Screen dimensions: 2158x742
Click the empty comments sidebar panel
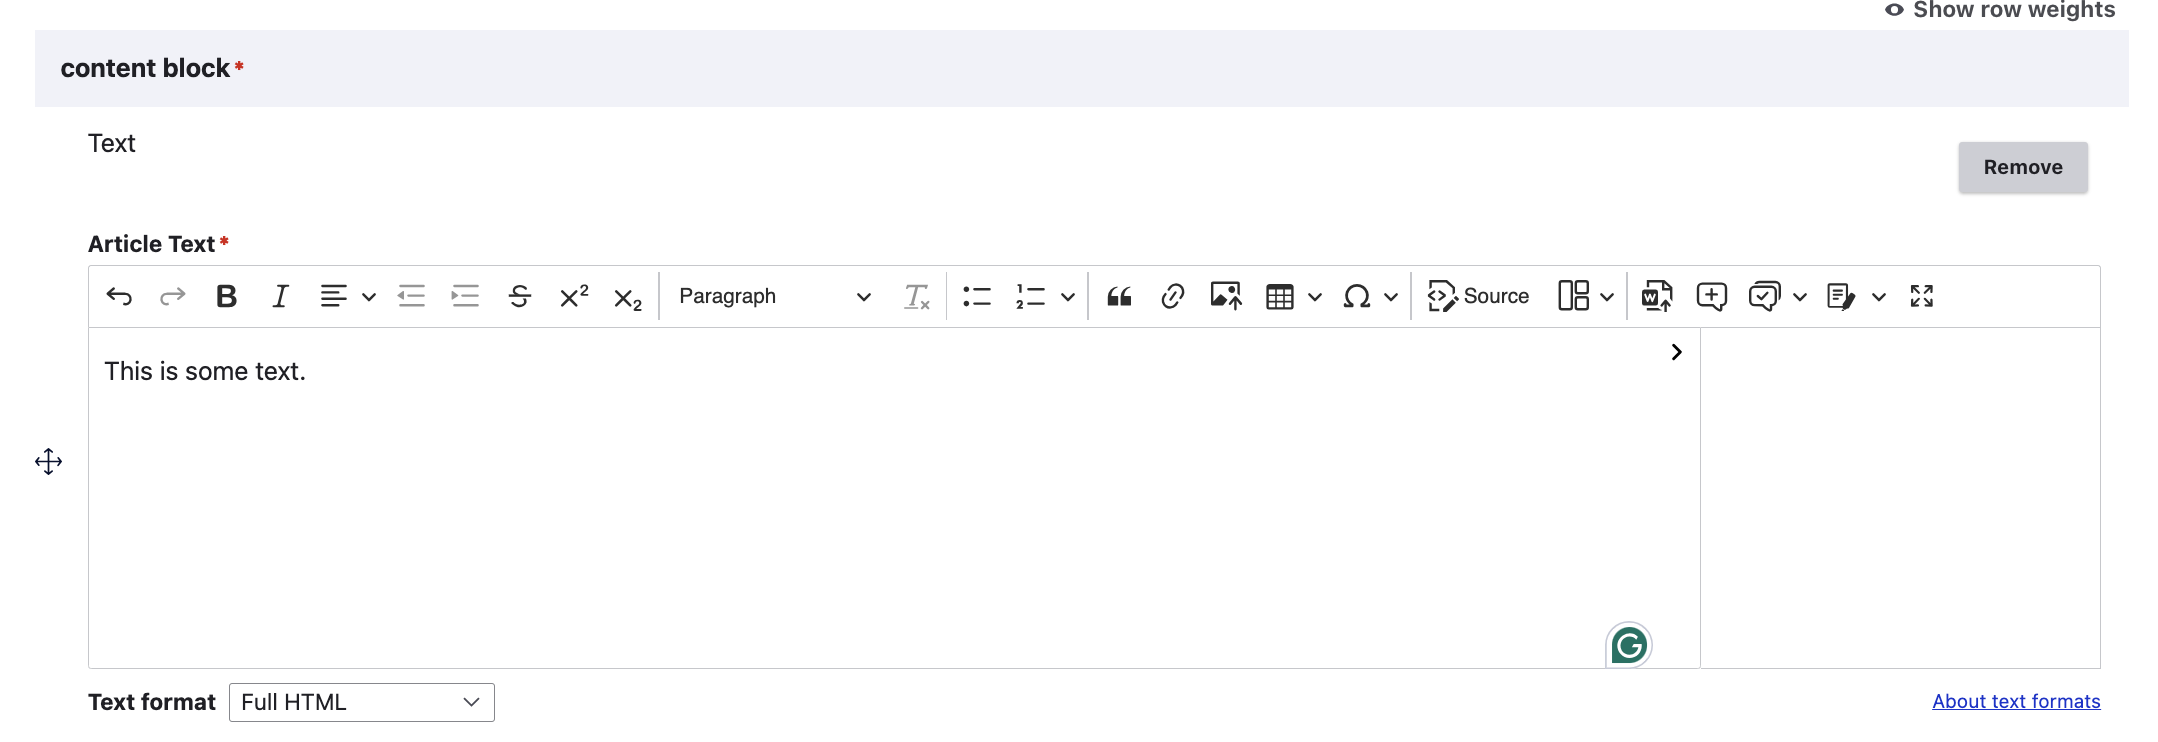[1900, 498]
